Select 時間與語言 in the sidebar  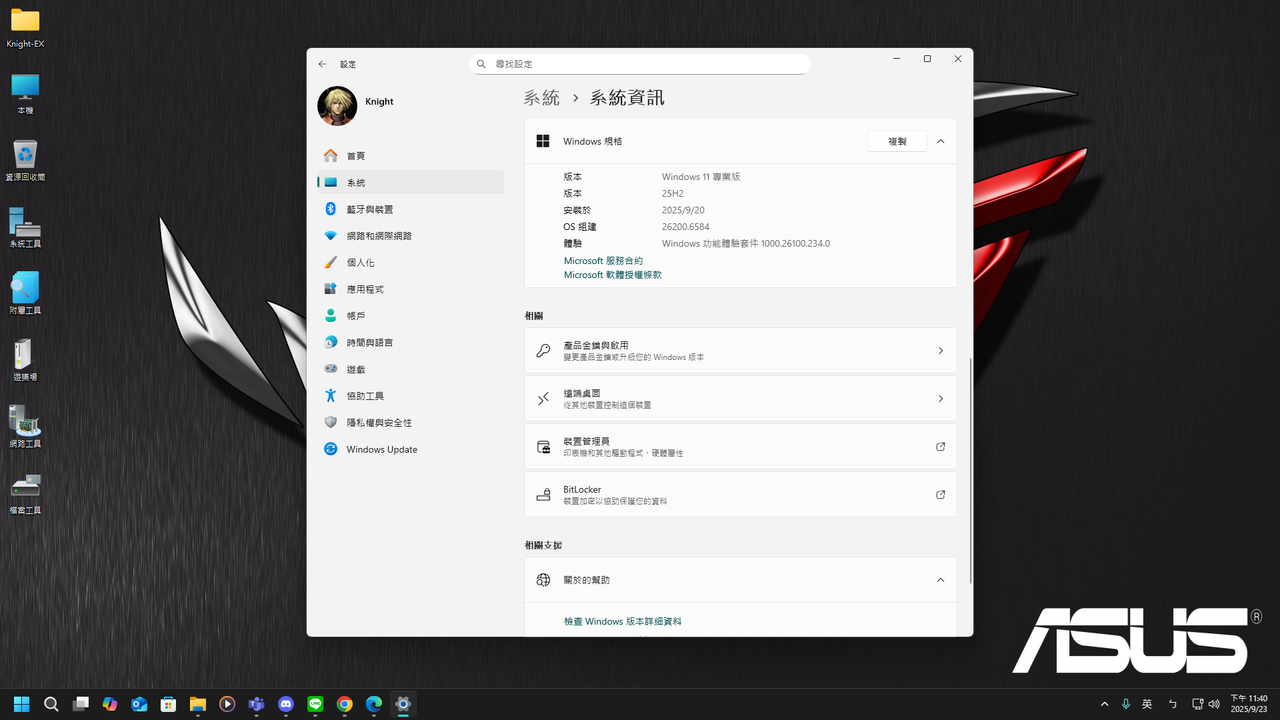[411, 342]
